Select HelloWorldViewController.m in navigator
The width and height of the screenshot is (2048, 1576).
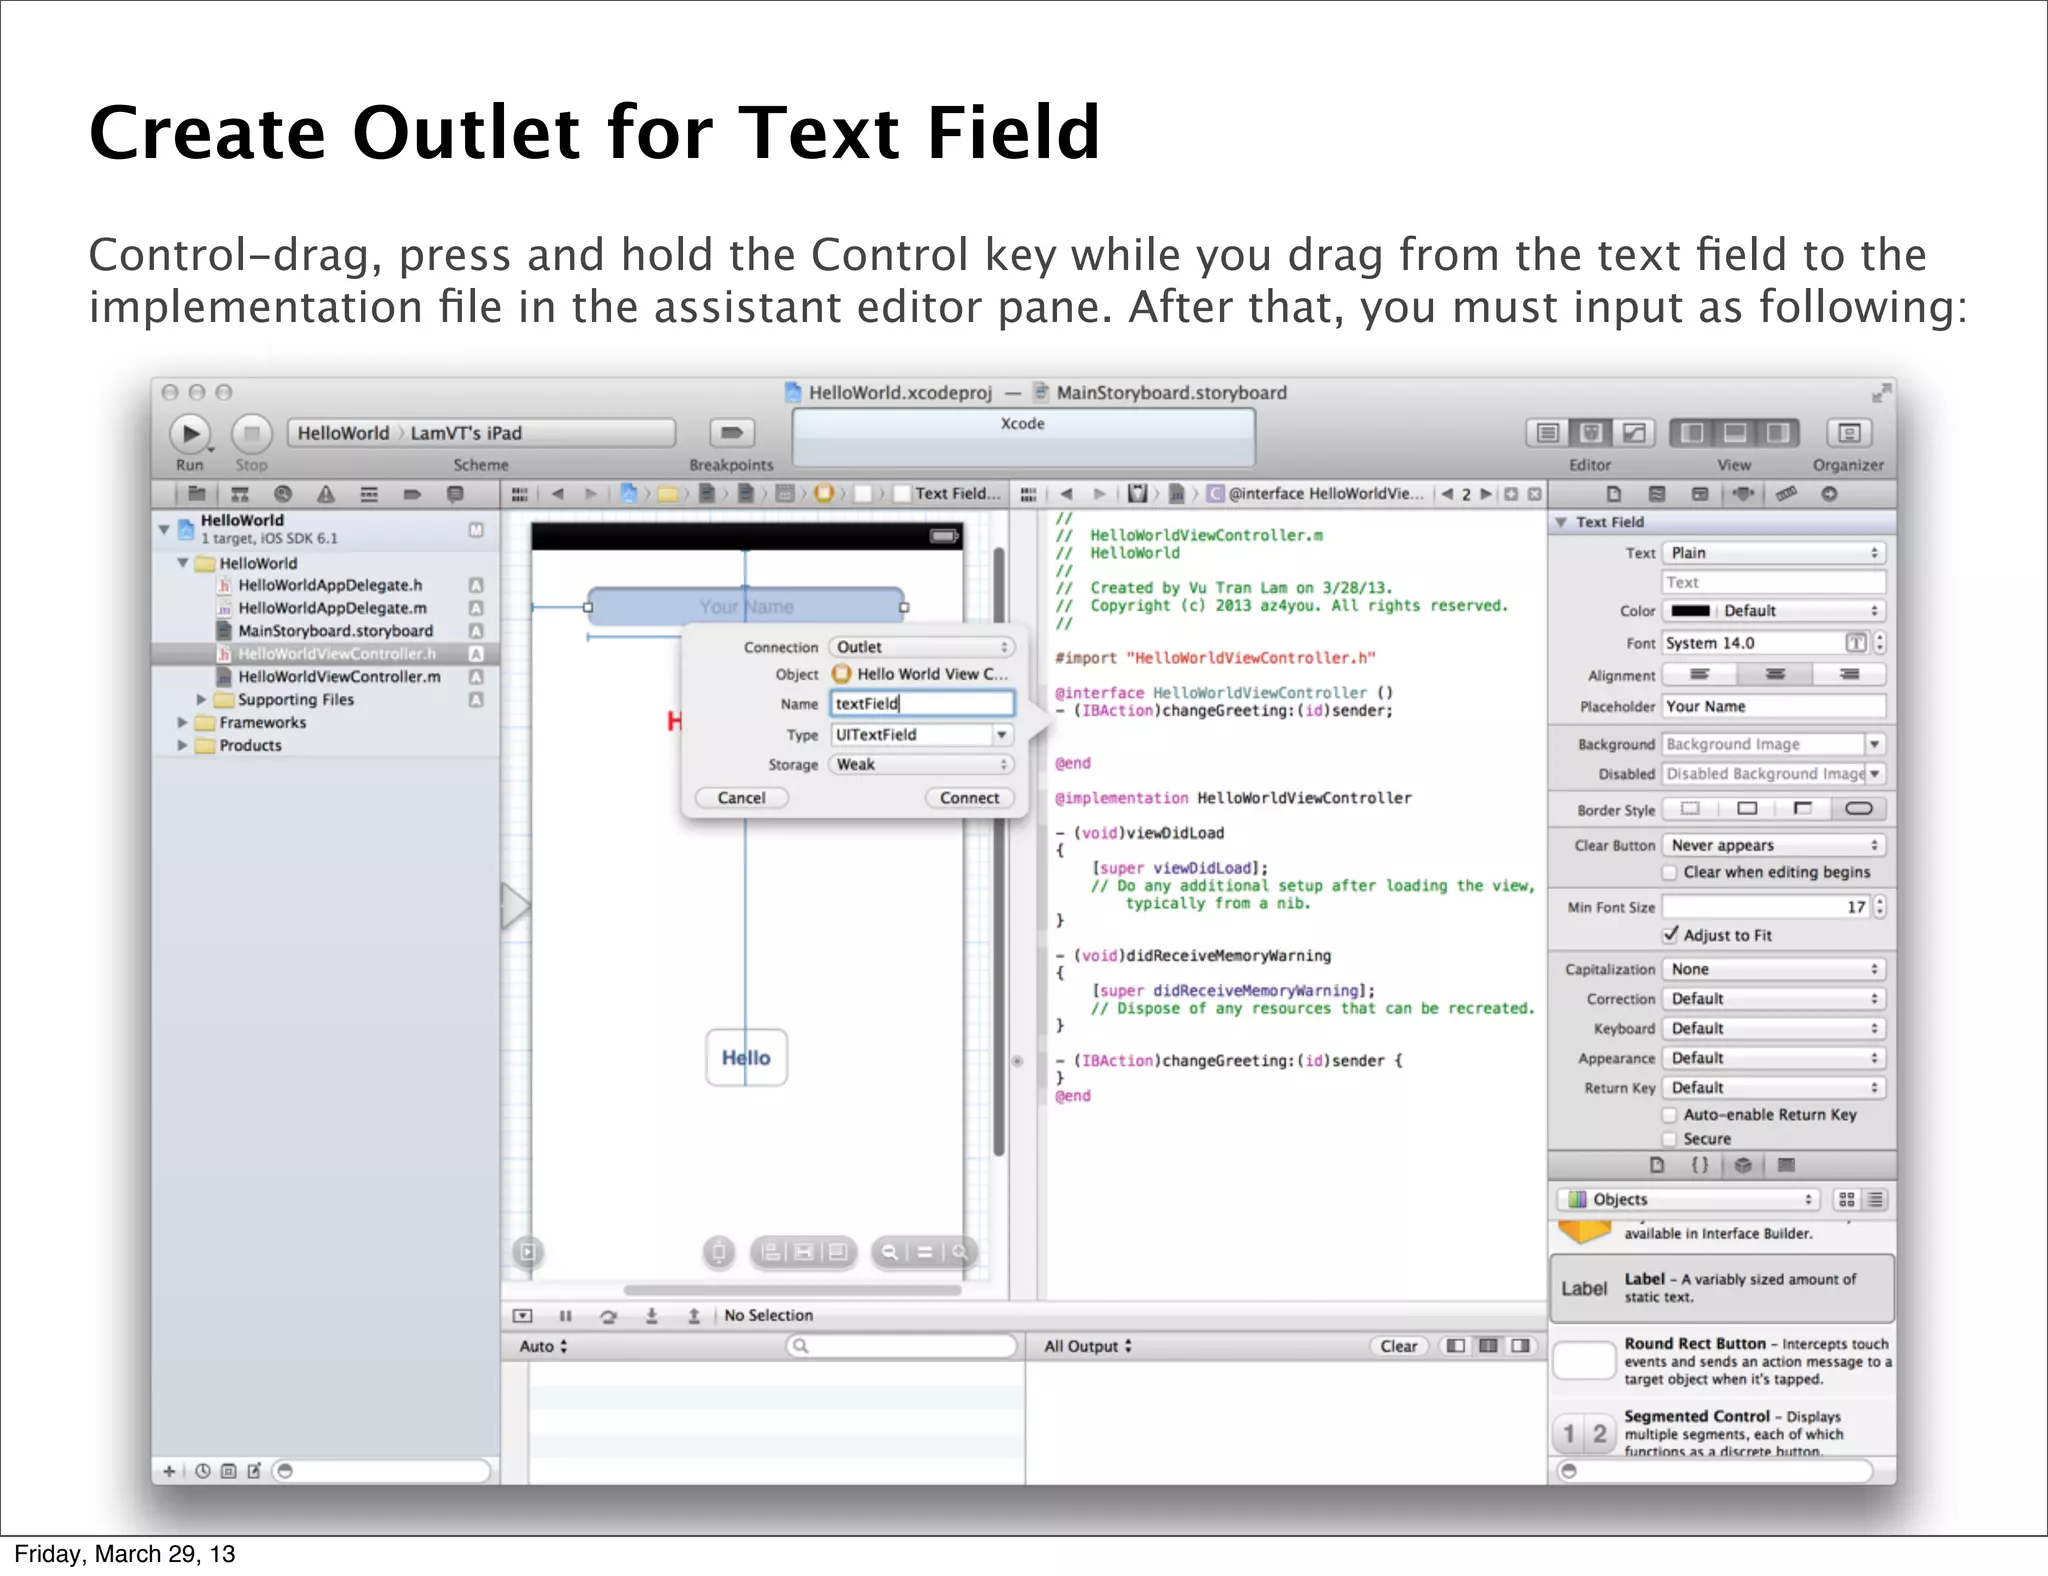tap(339, 677)
